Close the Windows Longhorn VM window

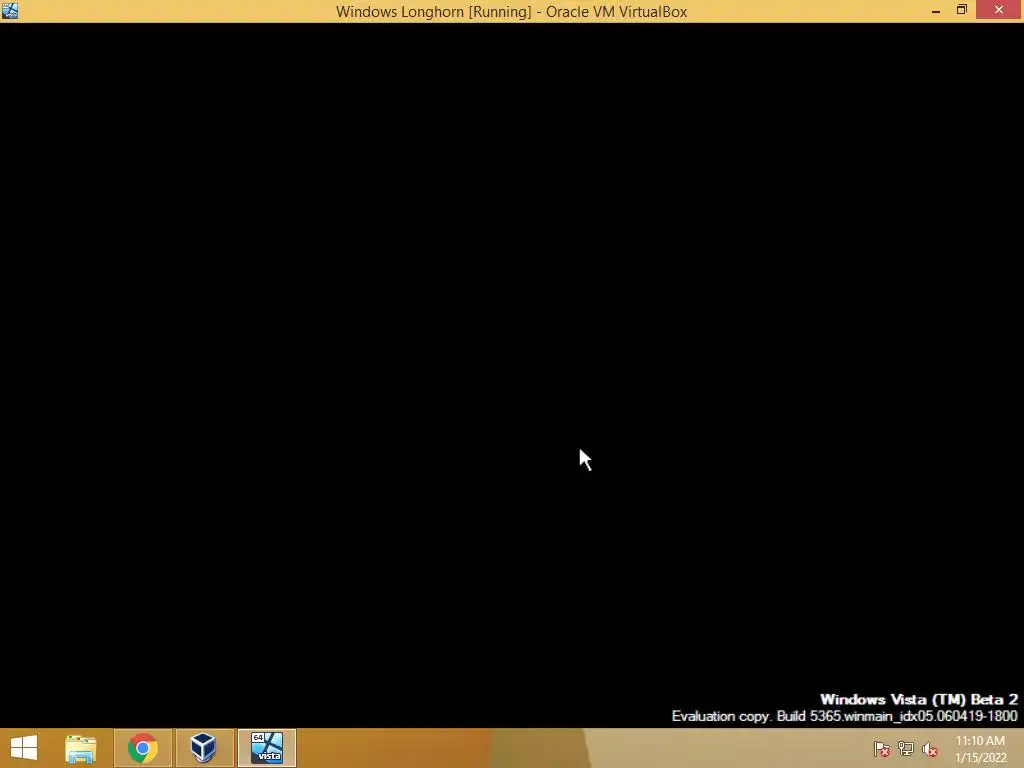pos(999,10)
